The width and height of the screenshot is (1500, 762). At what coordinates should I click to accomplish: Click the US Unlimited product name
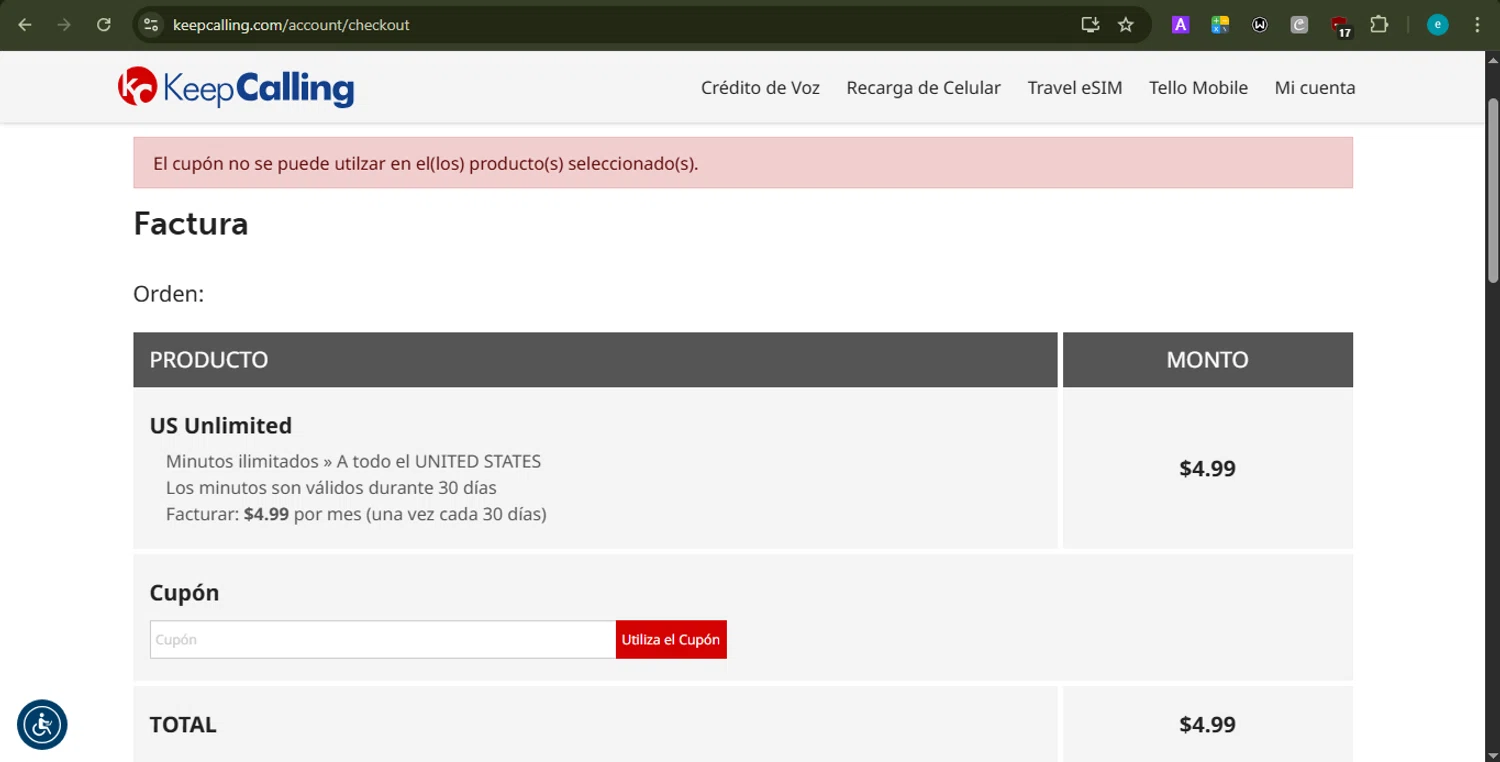click(x=221, y=426)
